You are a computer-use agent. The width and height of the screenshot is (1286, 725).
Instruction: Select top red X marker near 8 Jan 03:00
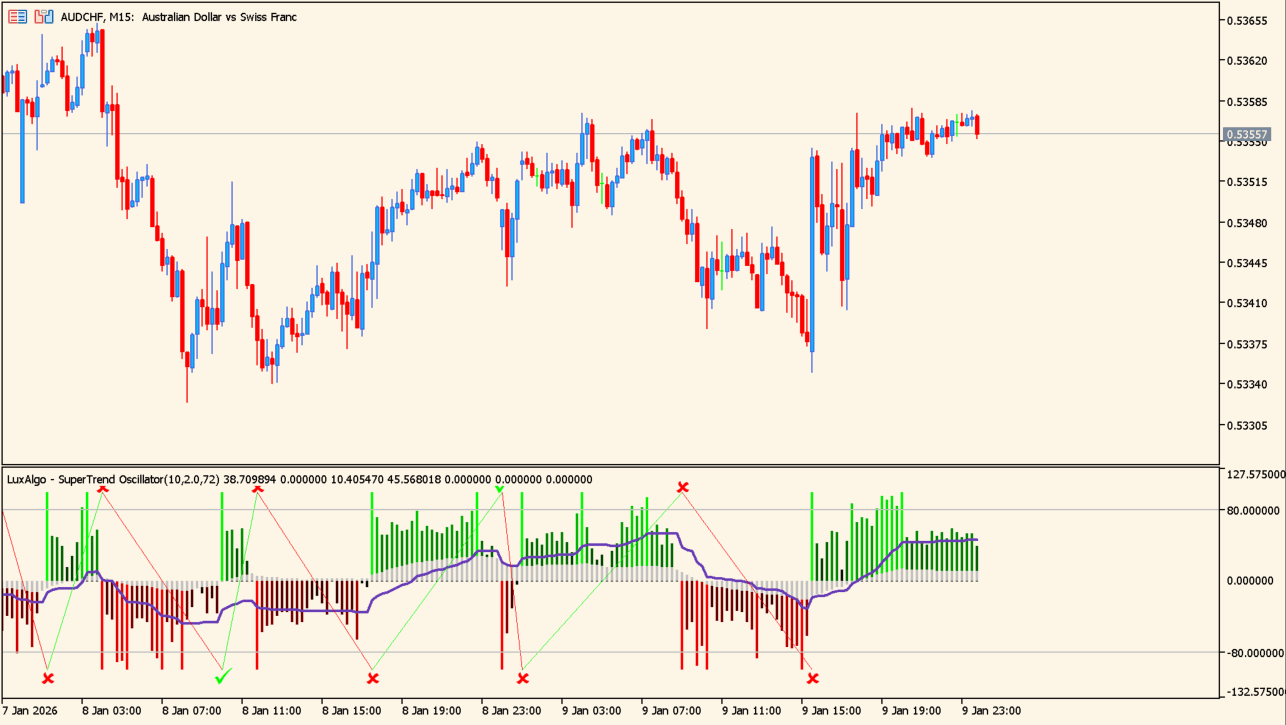coord(102,487)
